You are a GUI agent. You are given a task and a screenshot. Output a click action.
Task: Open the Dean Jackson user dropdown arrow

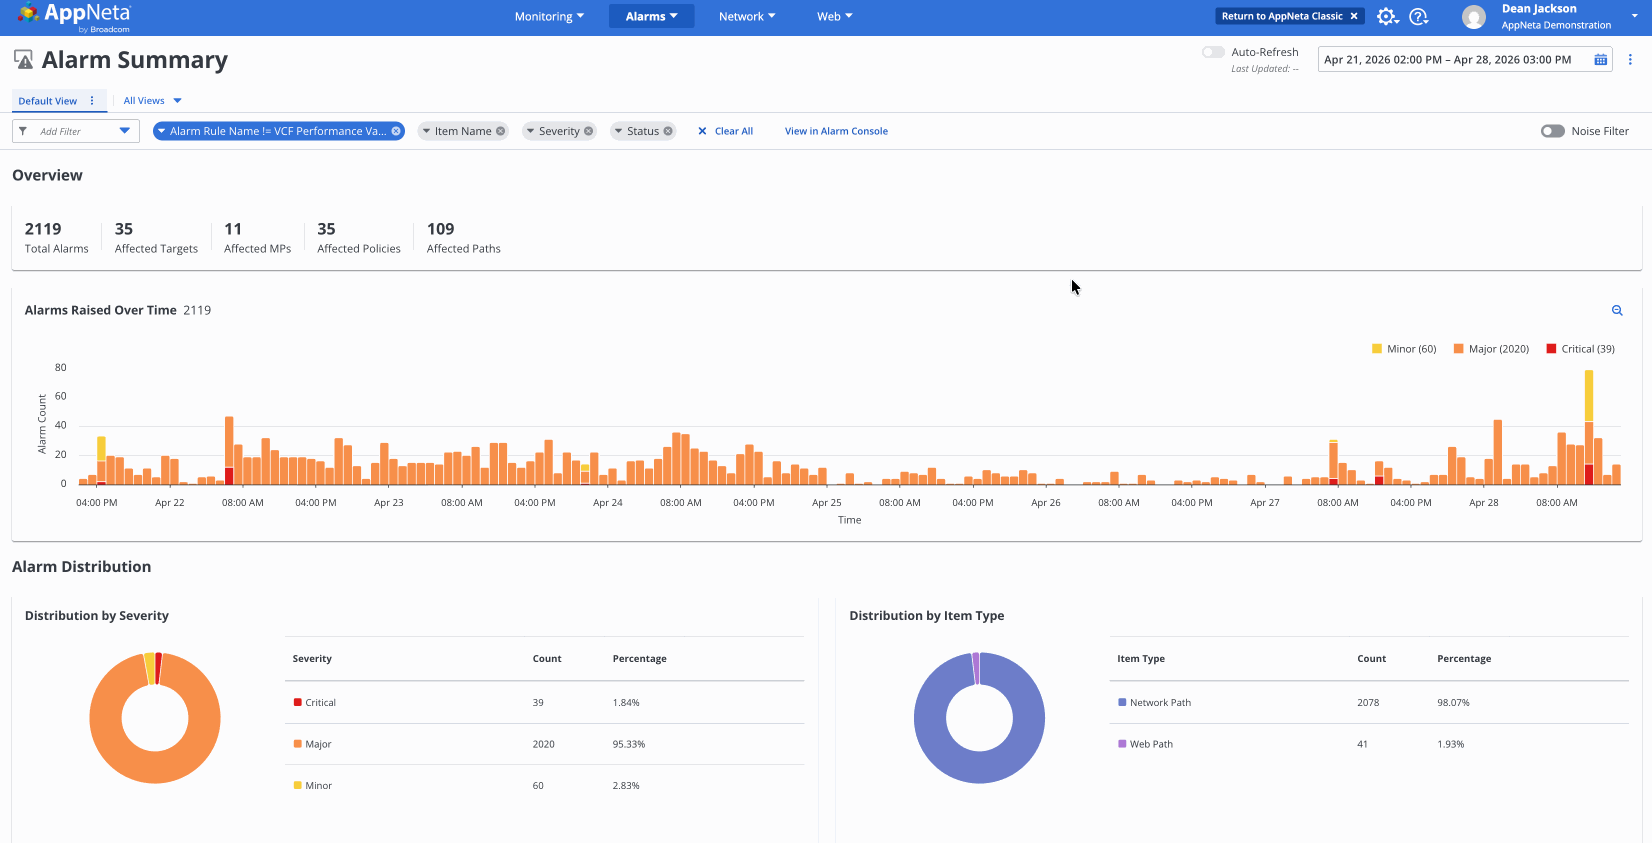point(1635,17)
